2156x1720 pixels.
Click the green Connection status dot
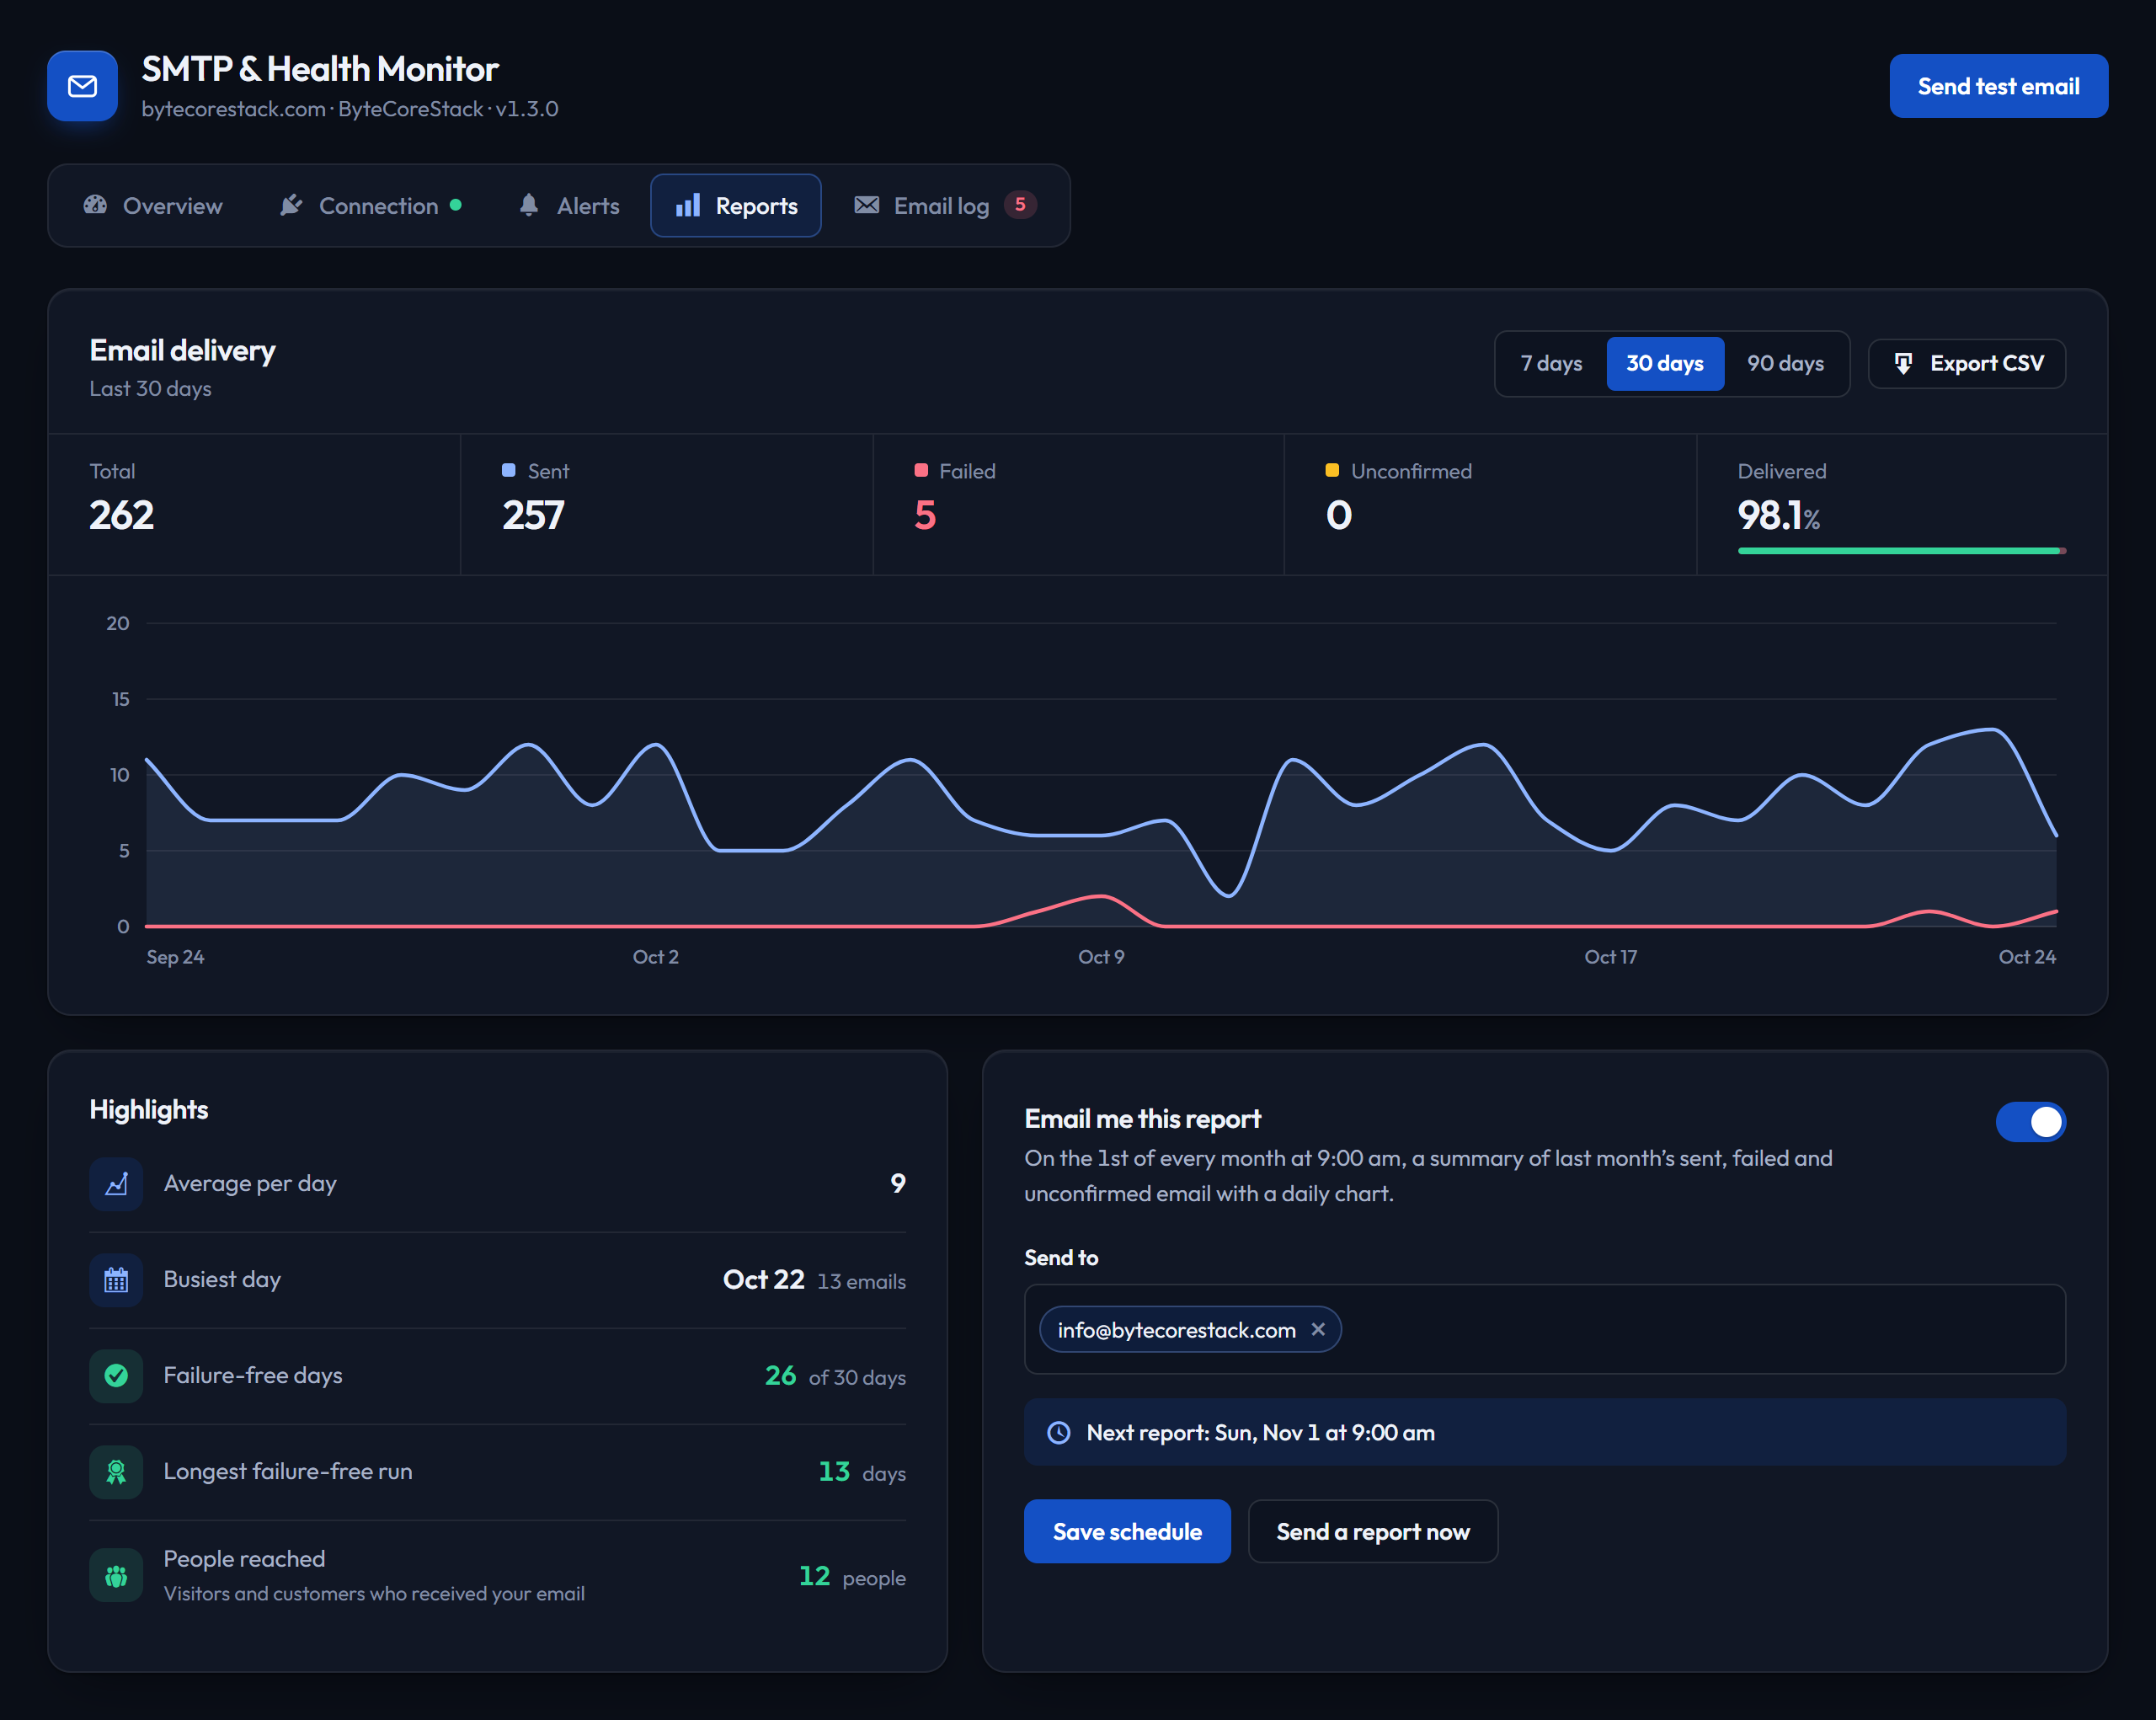[x=456, y=205]
